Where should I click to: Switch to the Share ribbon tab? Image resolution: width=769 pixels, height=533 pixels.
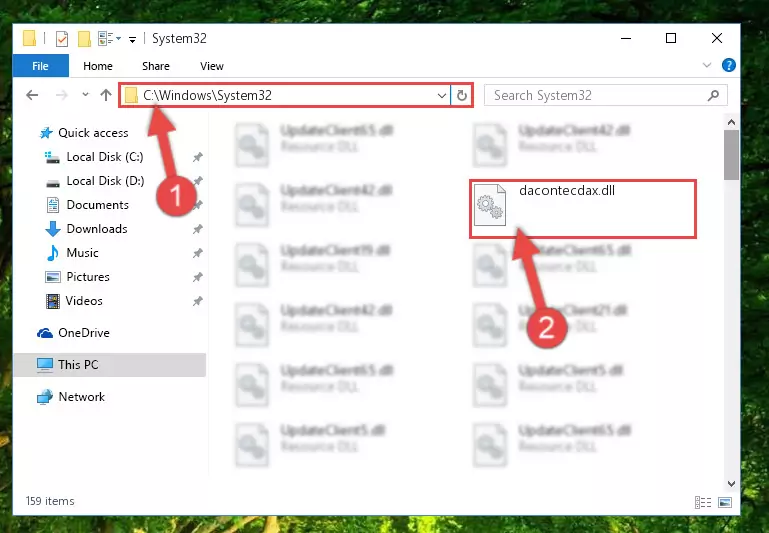(x=156, y=66)
